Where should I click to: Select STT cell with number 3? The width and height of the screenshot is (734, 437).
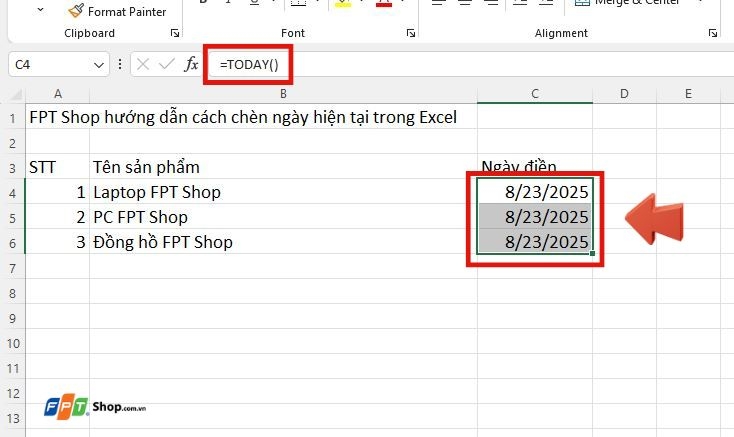coord(58,242)
